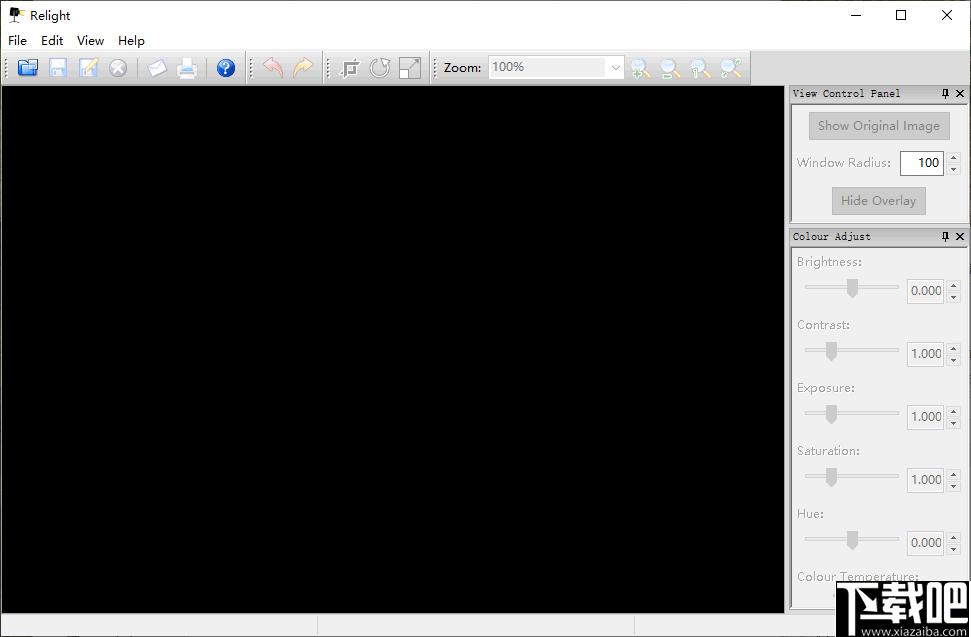Click the Zoom to fit magnifier icon

click(x=731, y=67)
